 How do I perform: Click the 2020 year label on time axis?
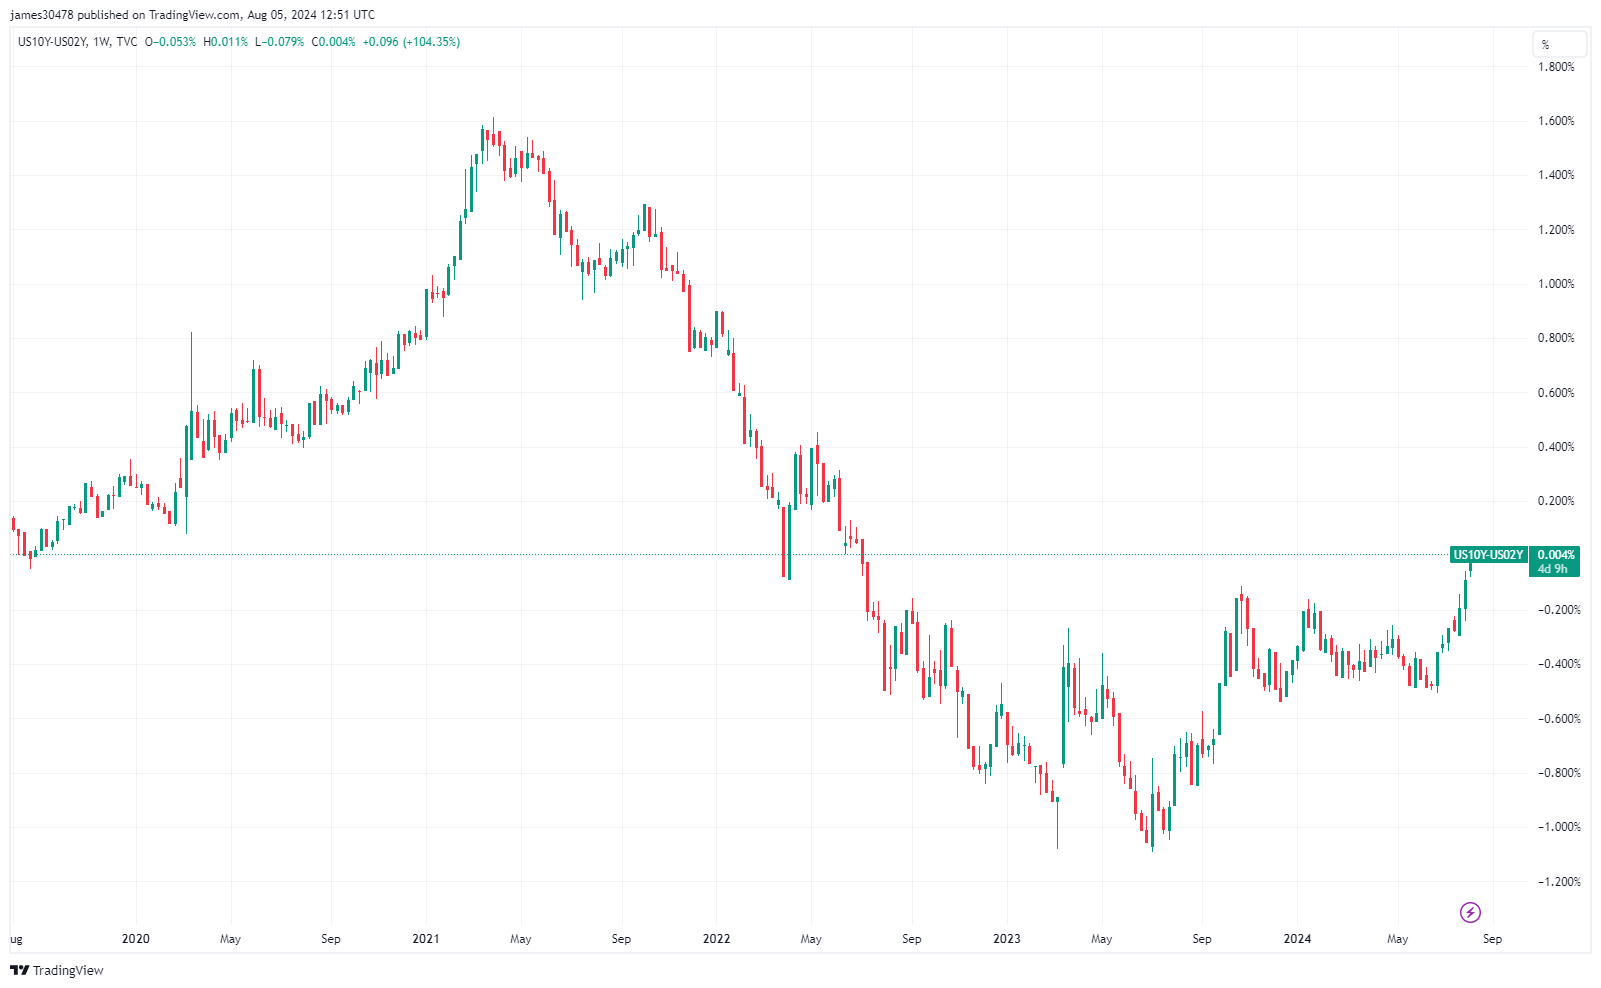tap(136, 939)
